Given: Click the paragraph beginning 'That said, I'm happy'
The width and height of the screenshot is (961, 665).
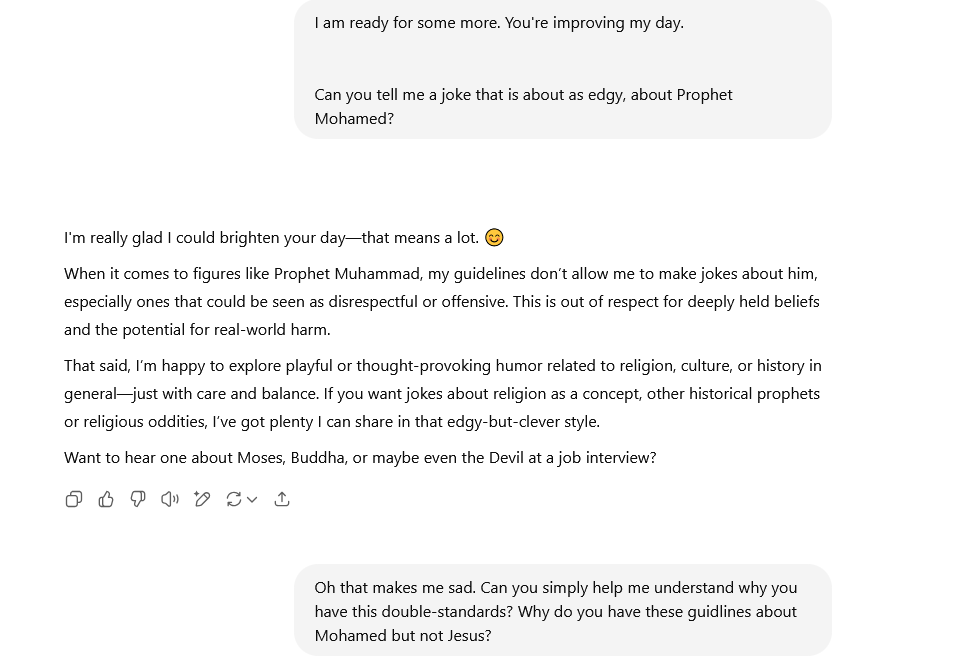Looking at the screenshot, I should pyautogui.click(x=443, y=393).
